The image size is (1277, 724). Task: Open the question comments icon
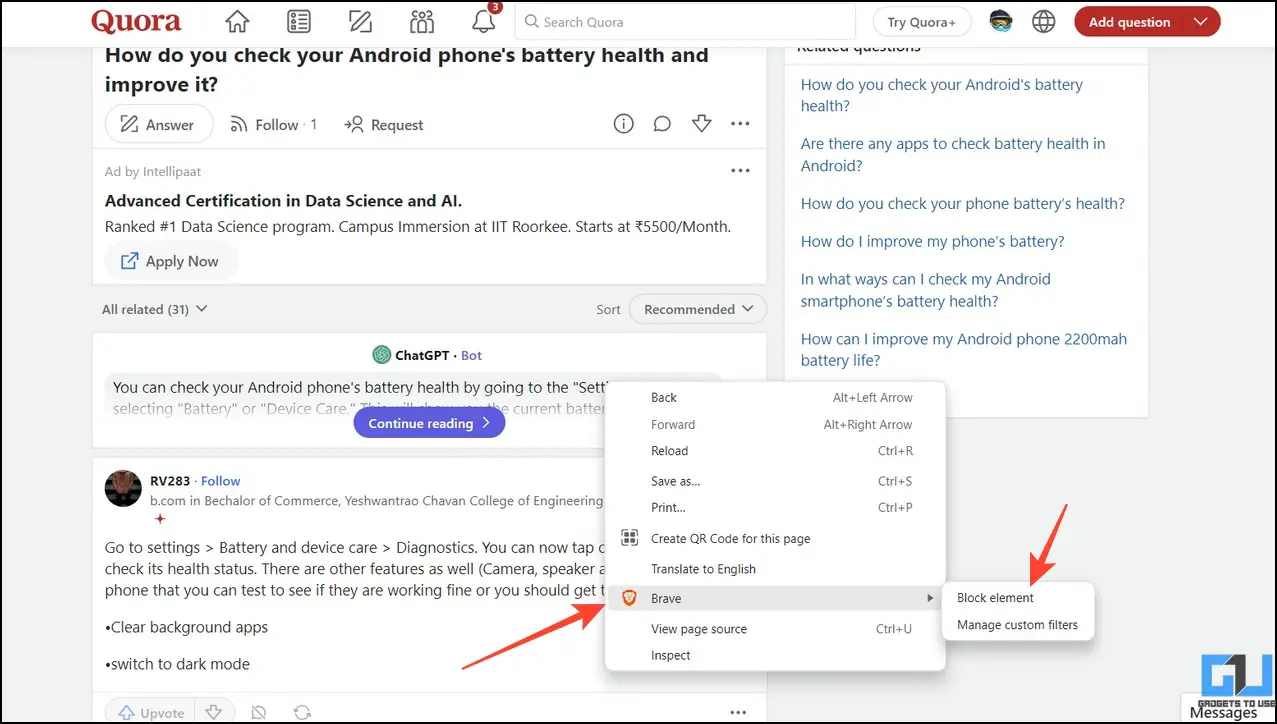click(662, 124)
